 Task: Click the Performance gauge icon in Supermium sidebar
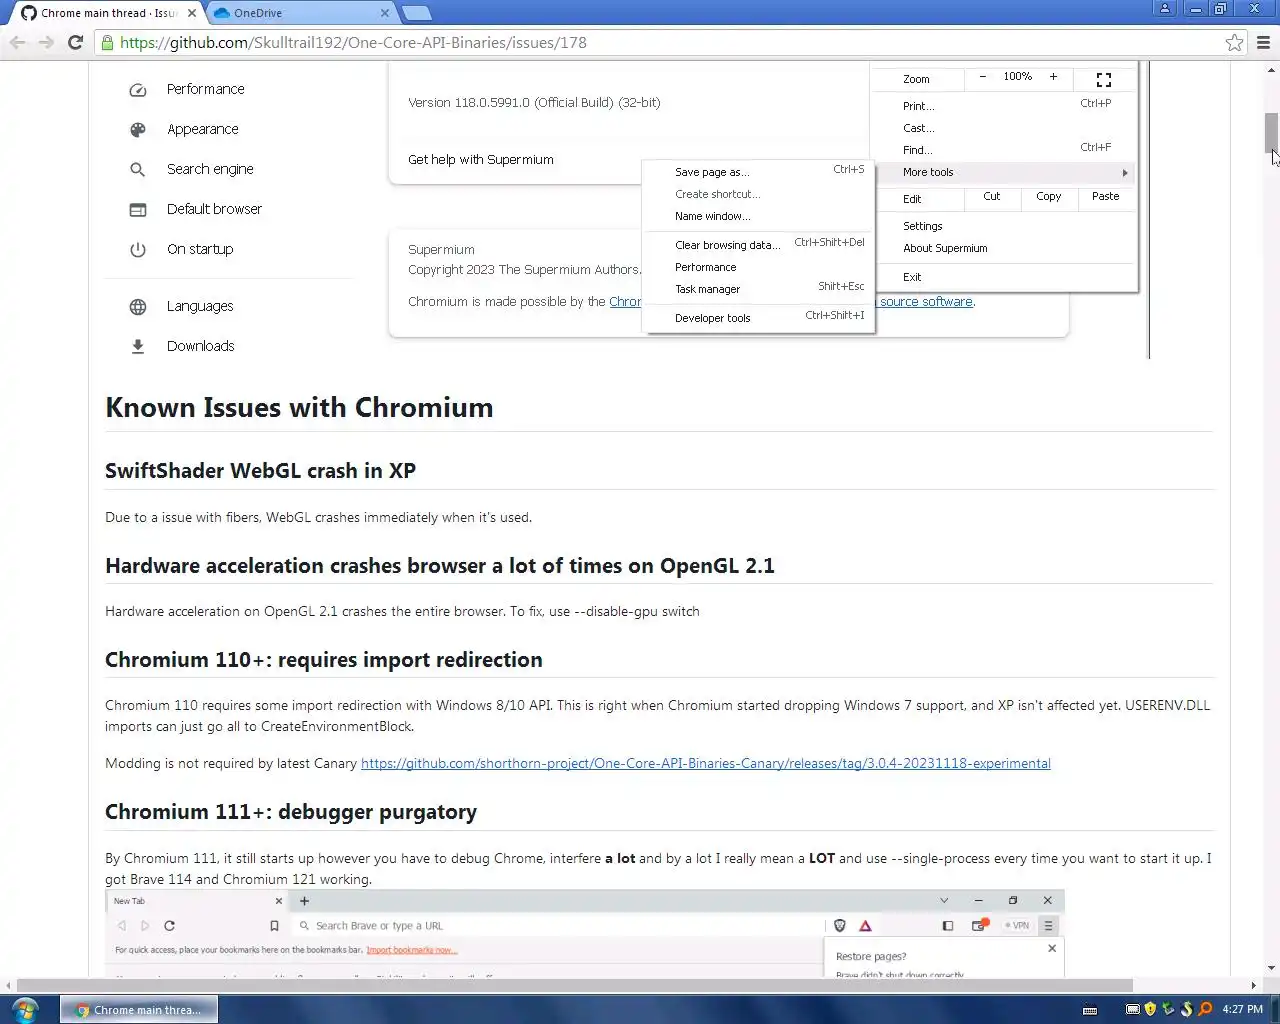pyautogui.click(x=138, y=89)
